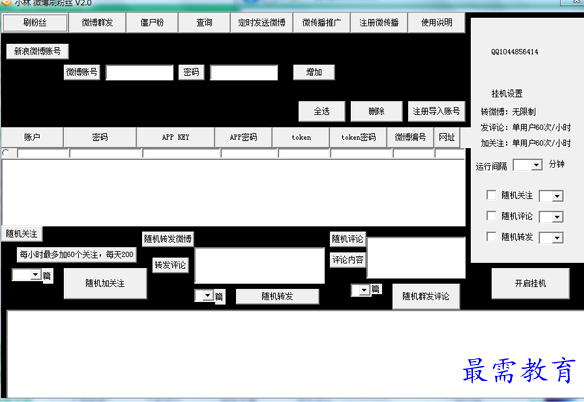The width and height of the screenshot is (584, 402).
Task: Click the QQ1044856414 text
Action: [514, 52]
